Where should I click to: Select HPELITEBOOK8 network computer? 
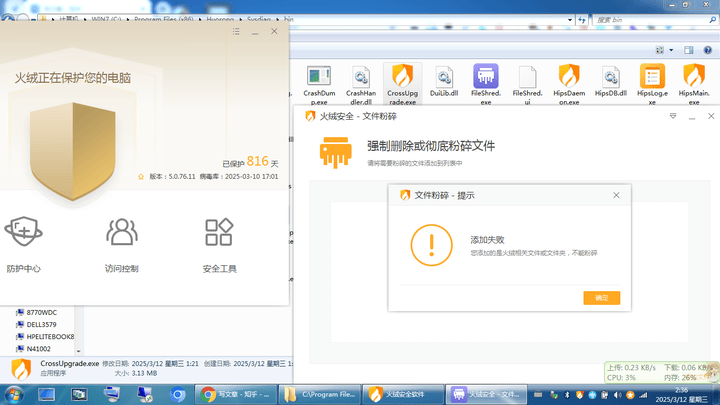tap(45, 337)
